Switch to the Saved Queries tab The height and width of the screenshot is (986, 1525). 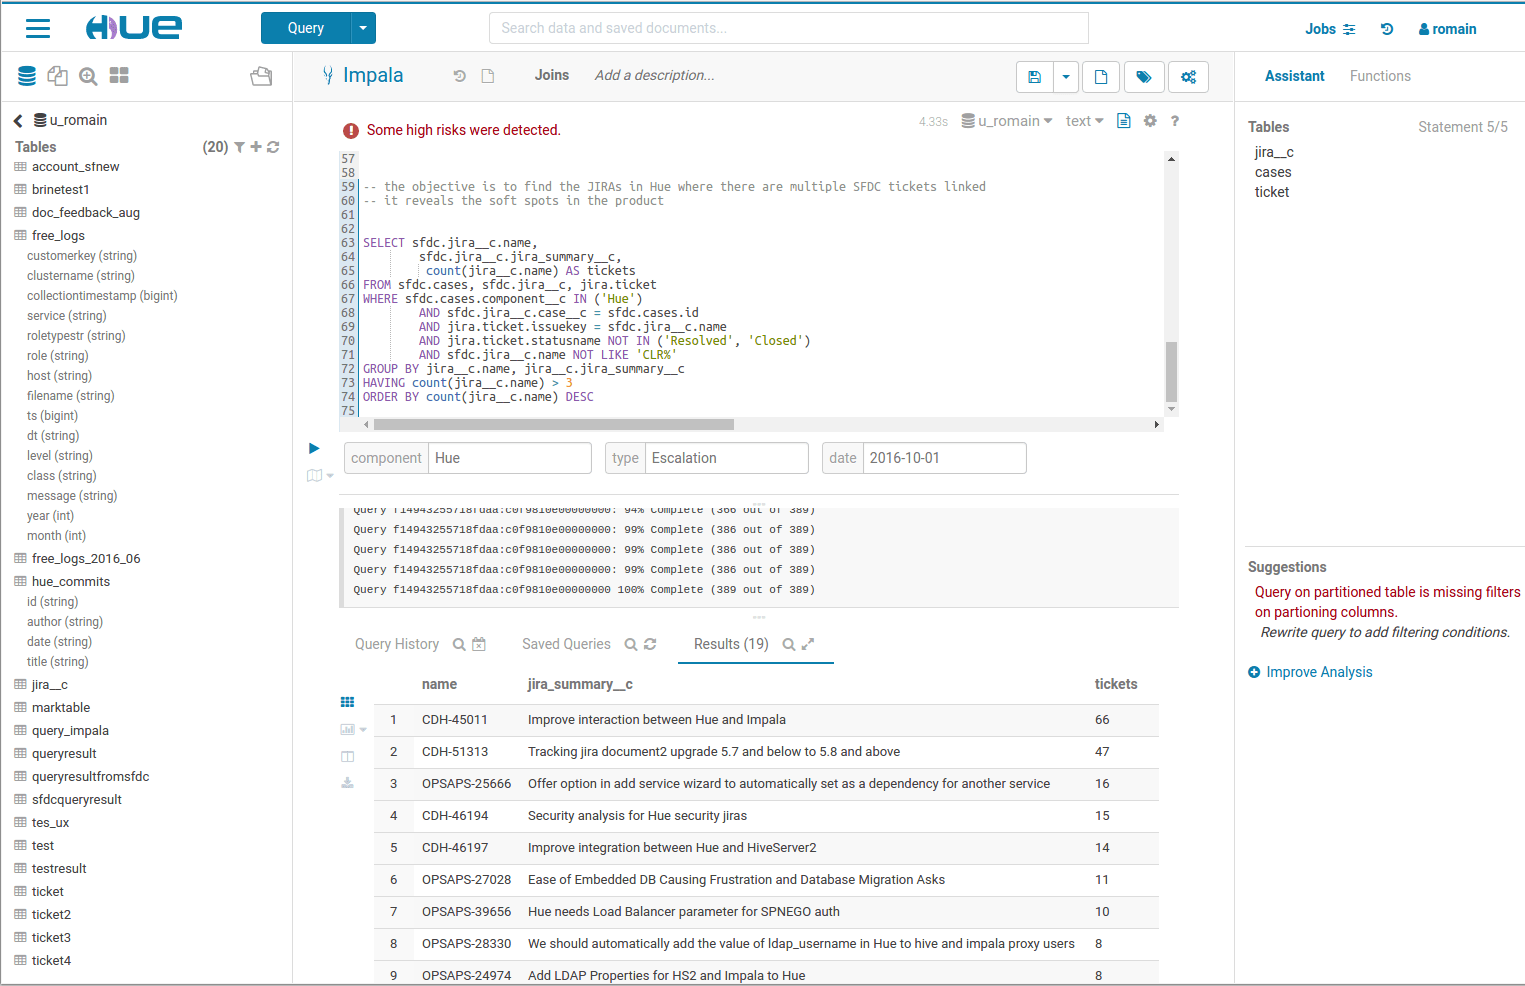565,643
